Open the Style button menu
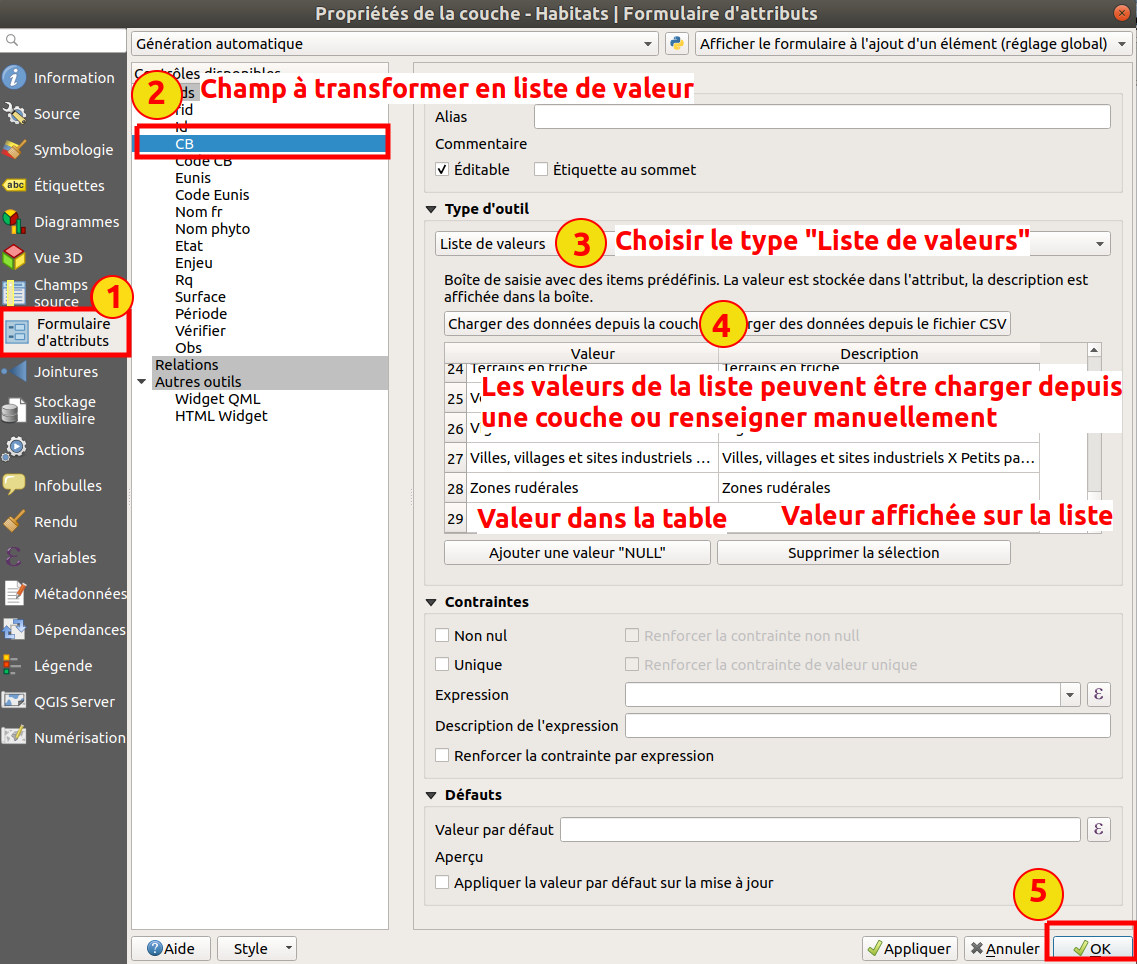Screen dimensions: 1137x964 click(x=257, y=948)
